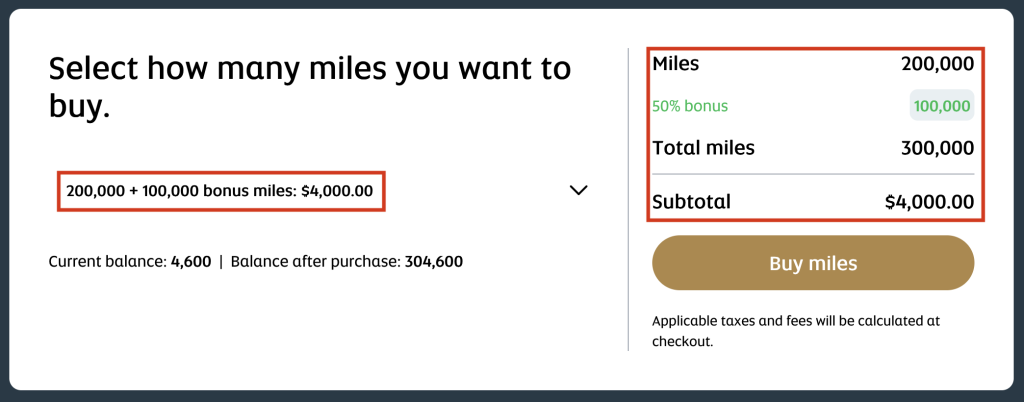Open the 200,000 + 100,000 bonus miles selector

click(221, 190)
